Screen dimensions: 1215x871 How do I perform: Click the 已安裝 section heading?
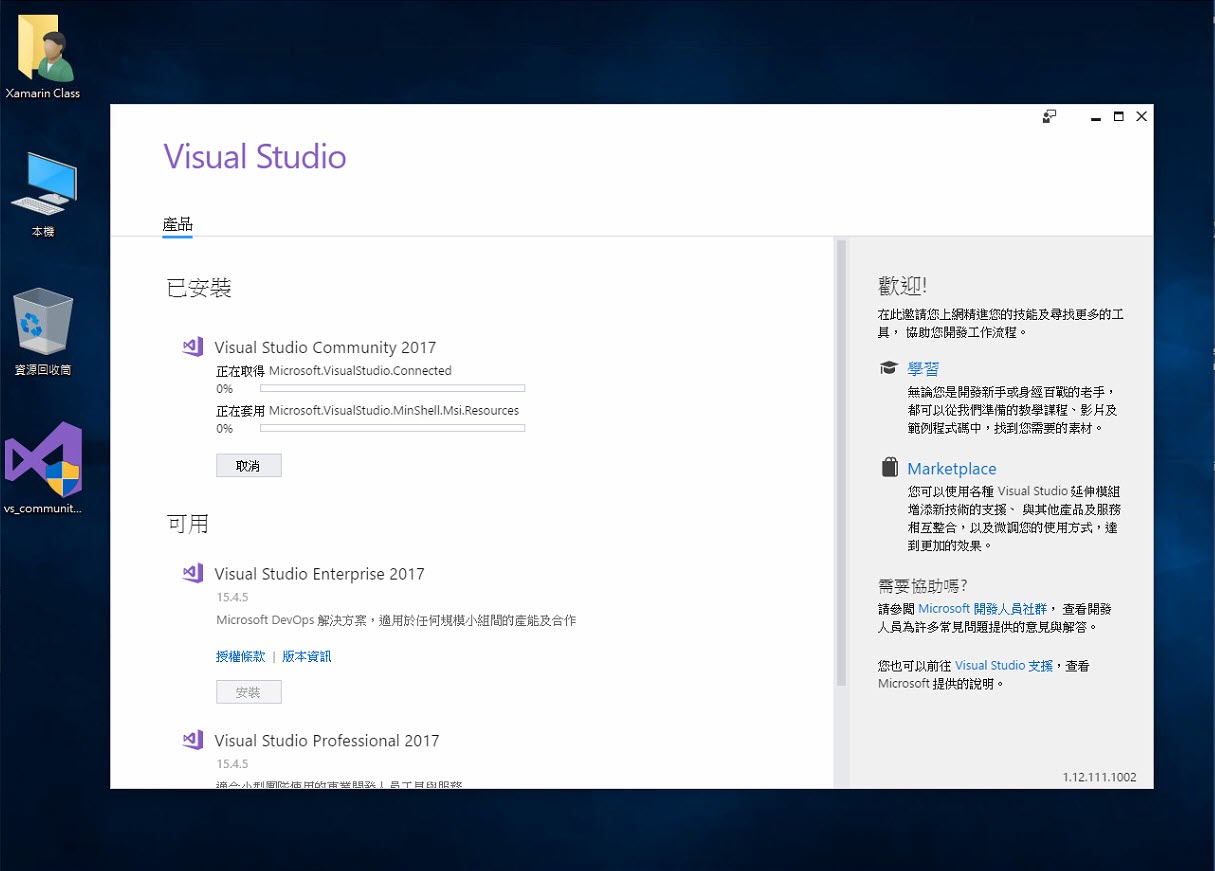(199, 288)
